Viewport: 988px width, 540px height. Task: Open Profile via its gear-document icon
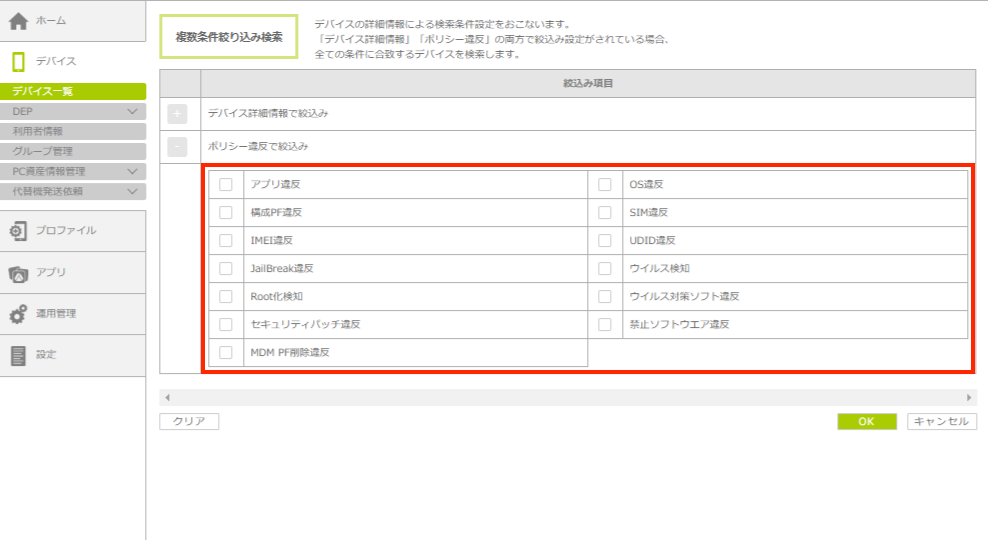(x=18, y=231)
